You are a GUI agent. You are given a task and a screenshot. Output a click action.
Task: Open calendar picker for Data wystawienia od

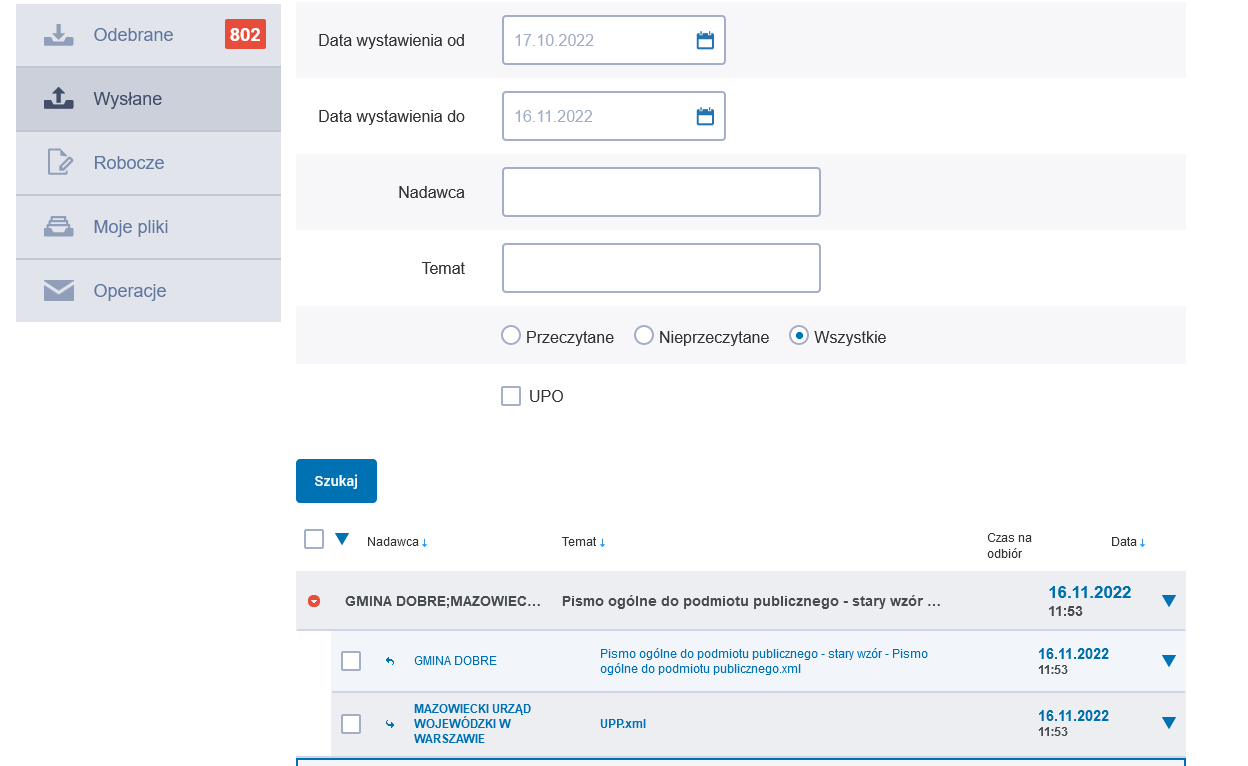tap(705, 41)
